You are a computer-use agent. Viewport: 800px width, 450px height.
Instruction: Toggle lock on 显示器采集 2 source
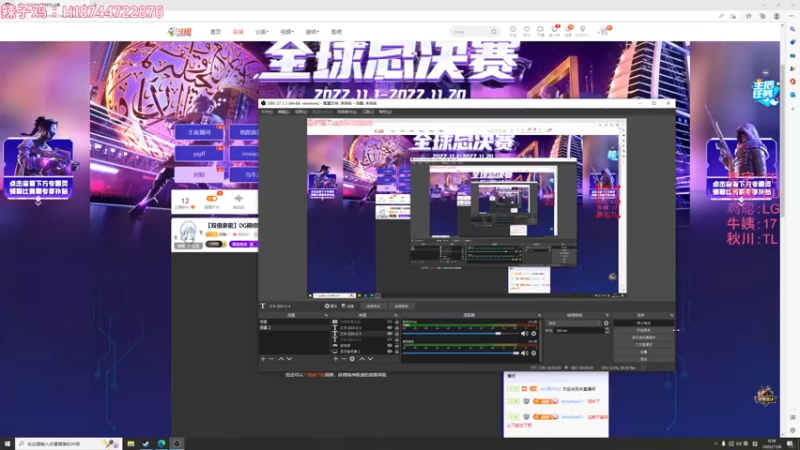pos(396,352)
